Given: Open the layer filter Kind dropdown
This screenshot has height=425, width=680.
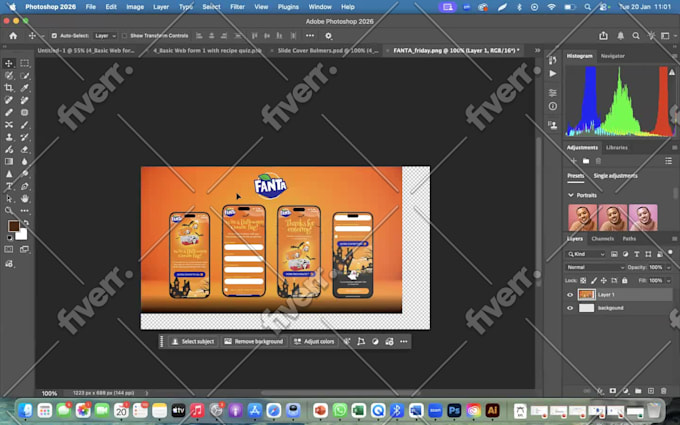Looking at the screenshot, I should coord(586,254).
